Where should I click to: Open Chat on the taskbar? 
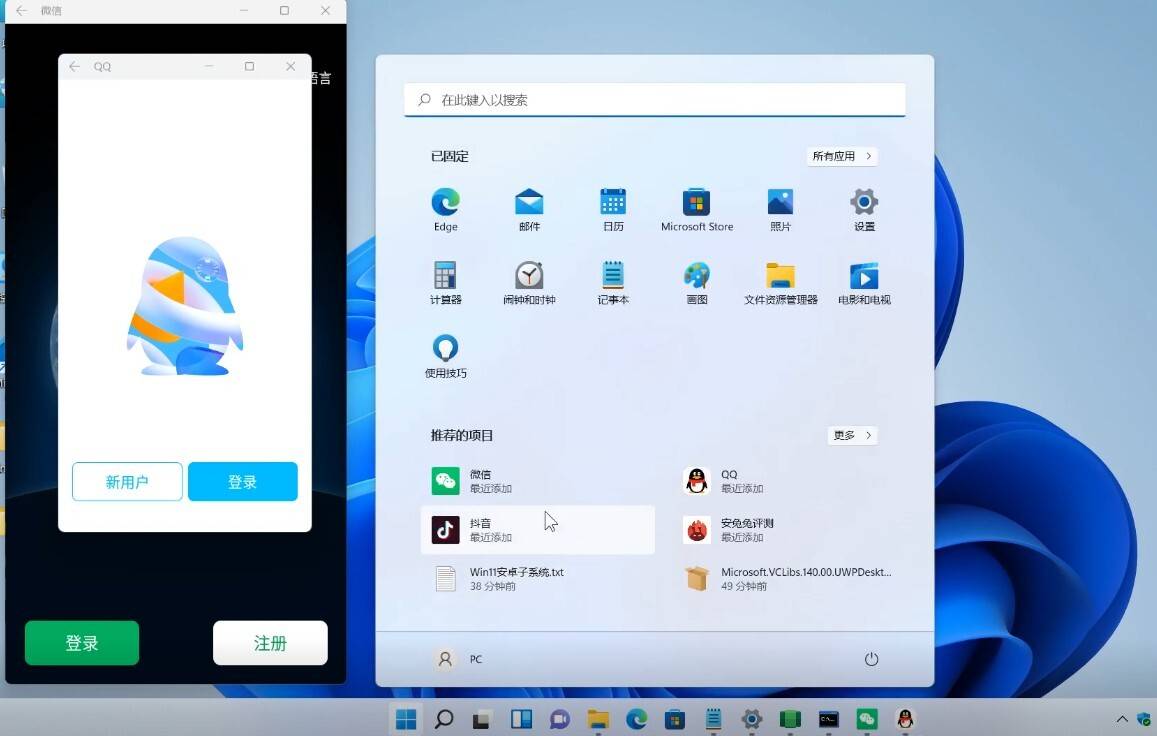(559, 718)
